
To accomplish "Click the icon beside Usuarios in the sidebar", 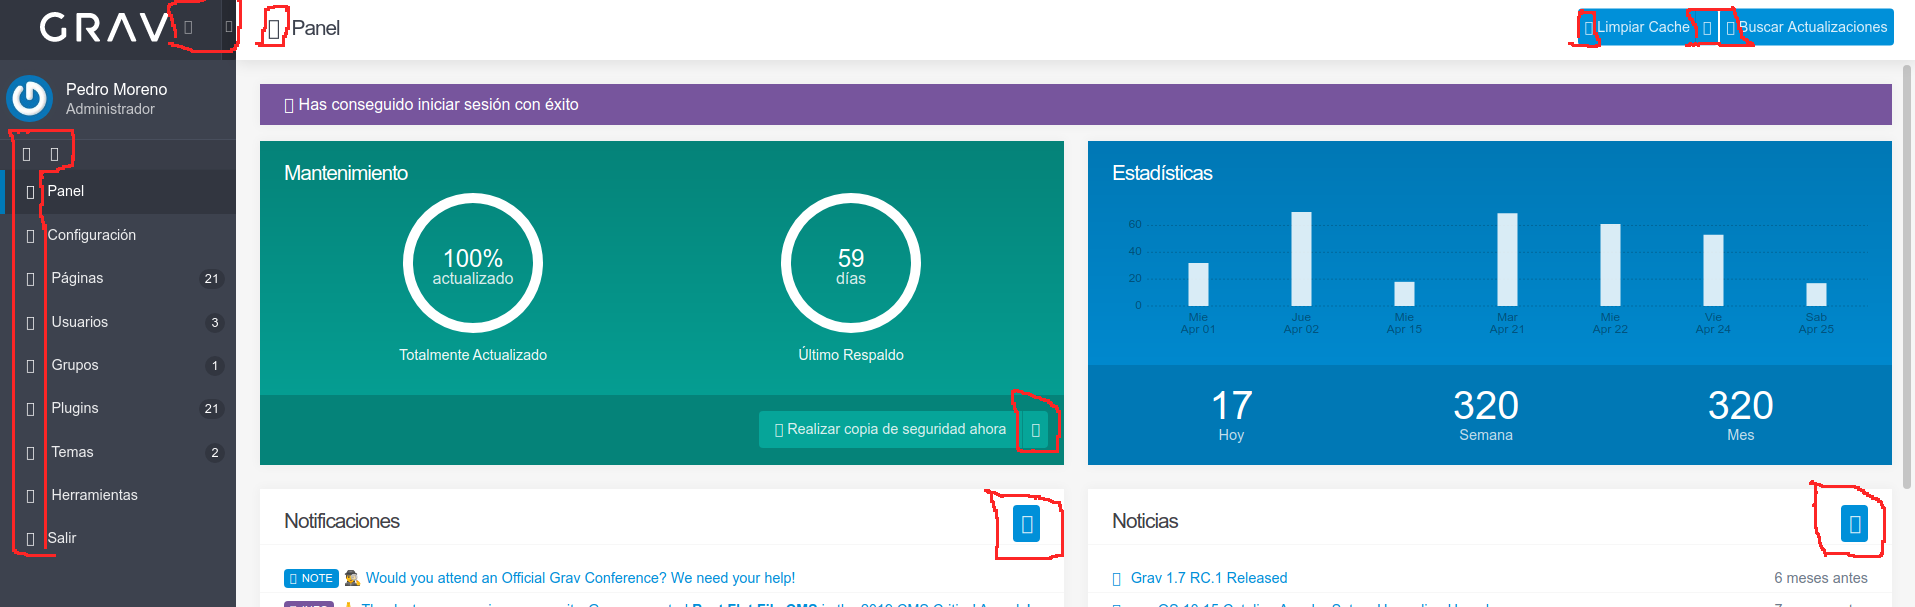I will (30, 323).
